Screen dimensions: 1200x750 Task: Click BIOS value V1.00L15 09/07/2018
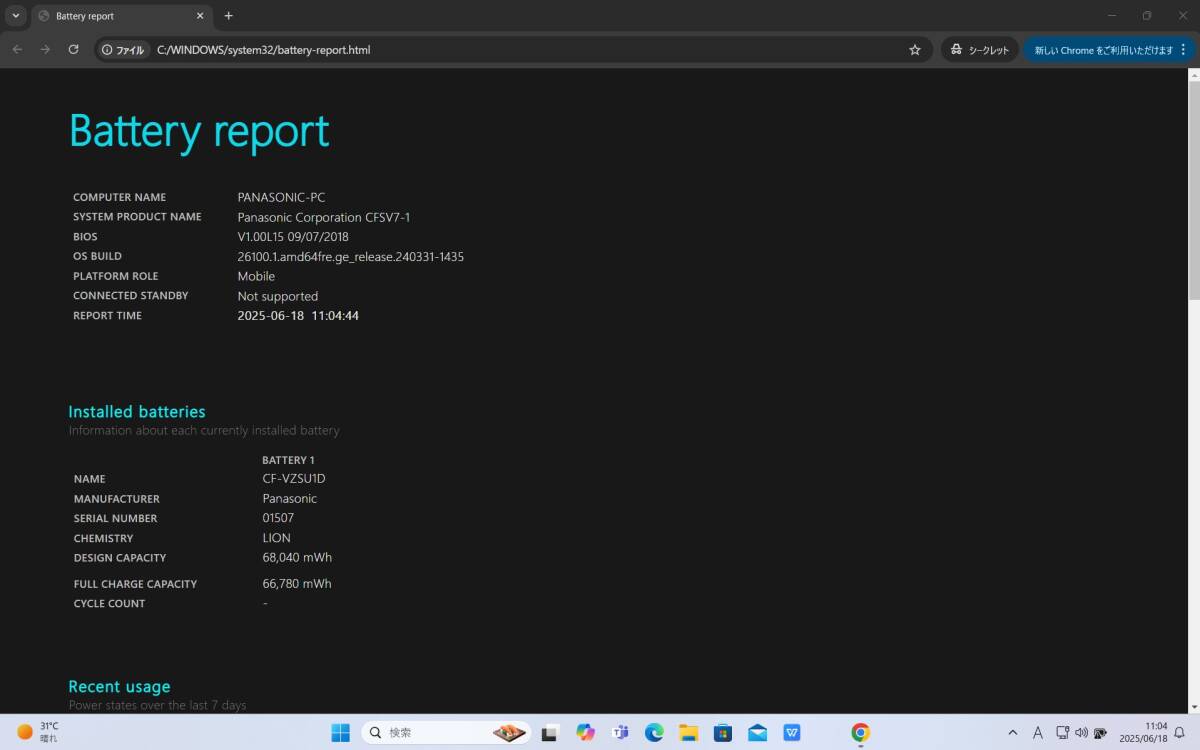(x=293, y=237)
